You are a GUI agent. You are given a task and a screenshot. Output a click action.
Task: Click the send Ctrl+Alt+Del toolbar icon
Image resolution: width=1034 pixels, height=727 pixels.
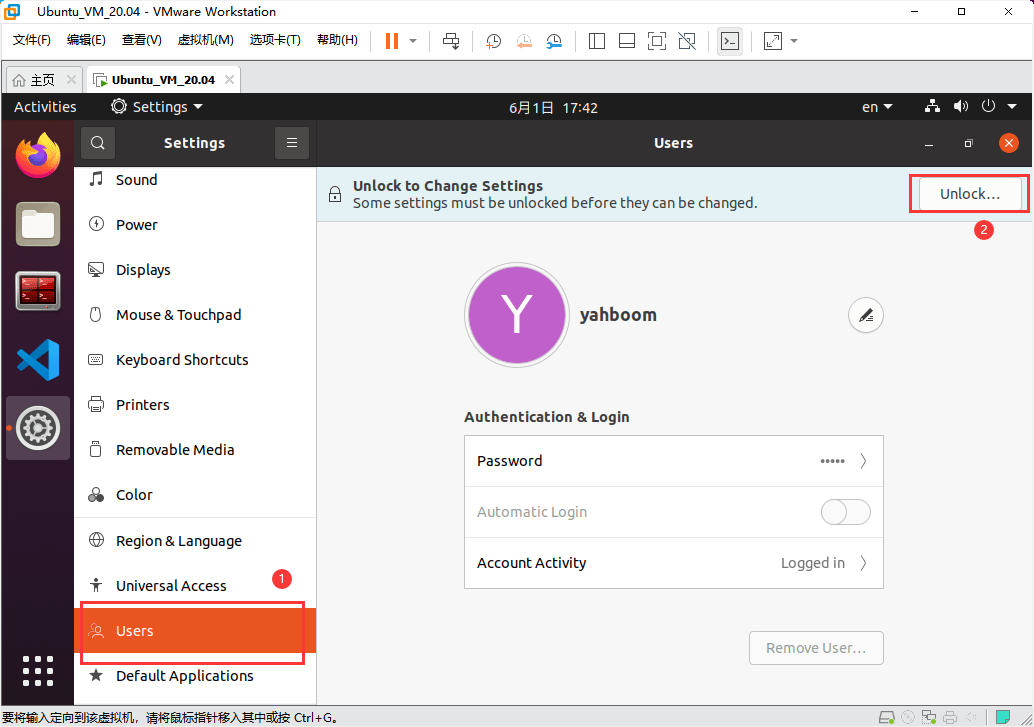pos(451,41)
